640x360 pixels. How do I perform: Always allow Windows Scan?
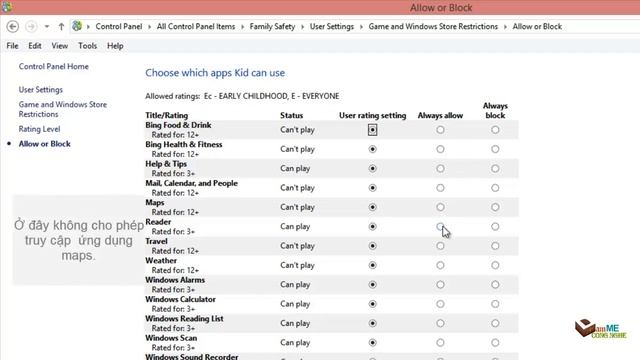[x=440, y=343]
